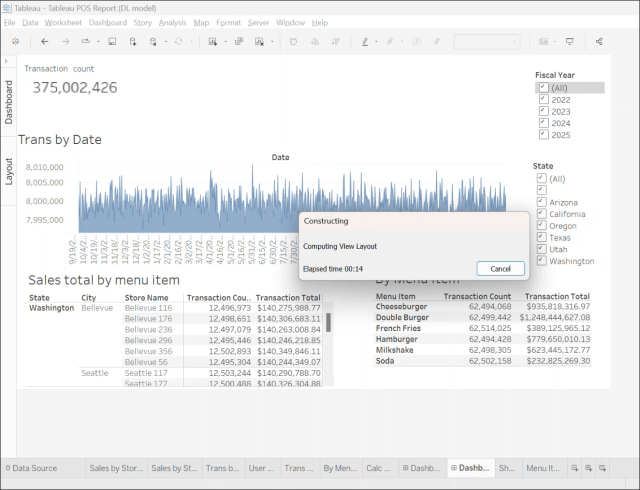Open the Clear Sheet dropdown arrow

tap(272, 42)
